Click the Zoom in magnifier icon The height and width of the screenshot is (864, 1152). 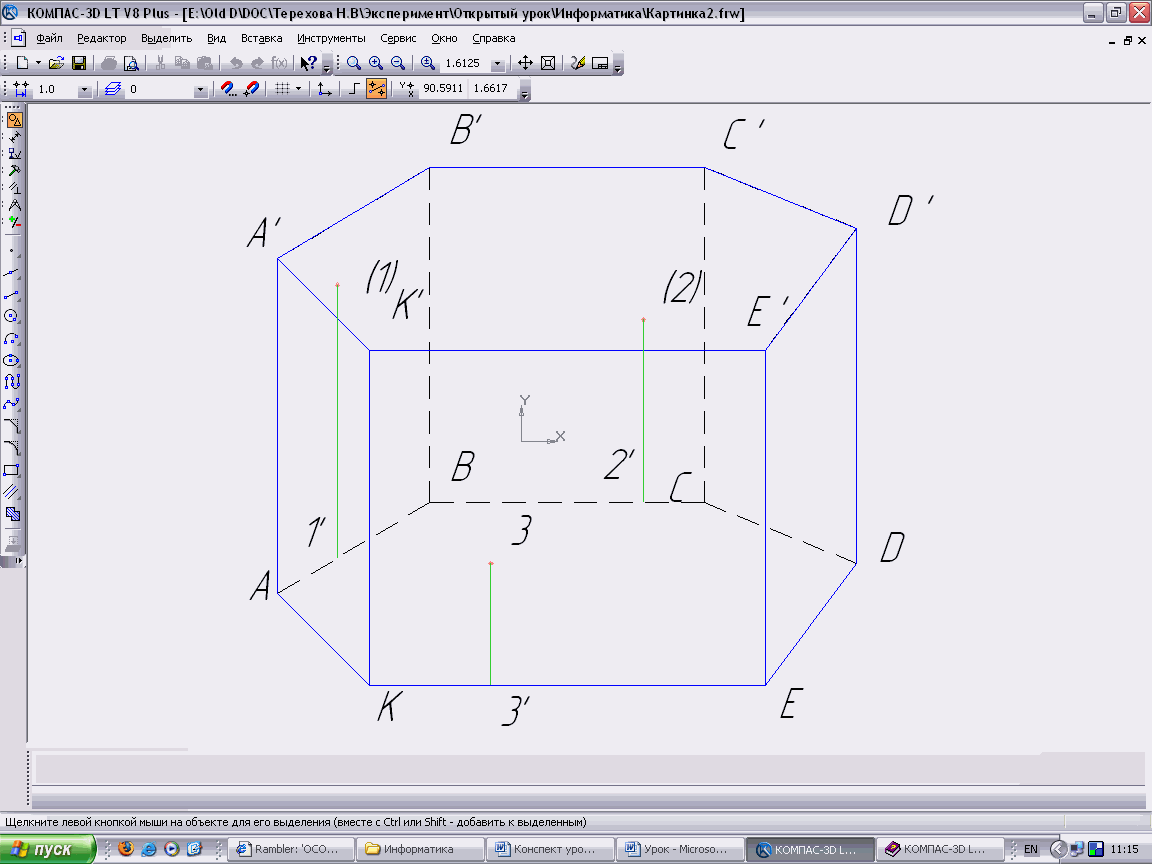376,63
